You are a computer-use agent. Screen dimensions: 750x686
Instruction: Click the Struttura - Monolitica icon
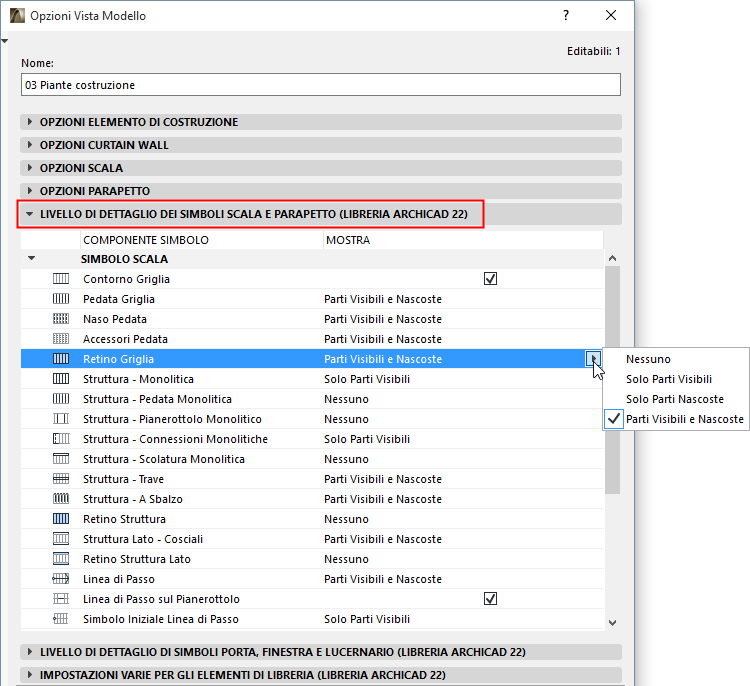pos(61,379)
